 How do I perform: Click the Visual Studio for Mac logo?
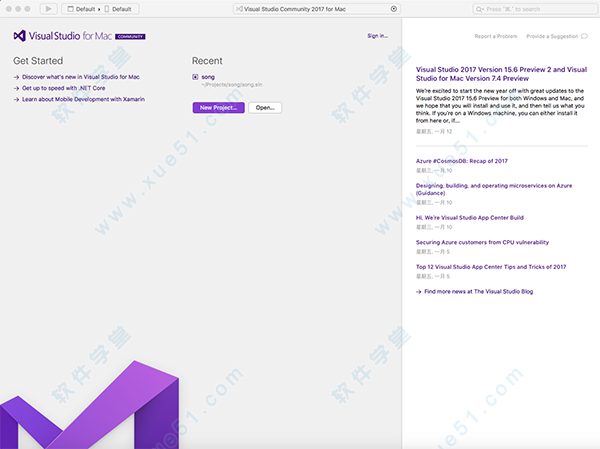click(x=79, y=36)
